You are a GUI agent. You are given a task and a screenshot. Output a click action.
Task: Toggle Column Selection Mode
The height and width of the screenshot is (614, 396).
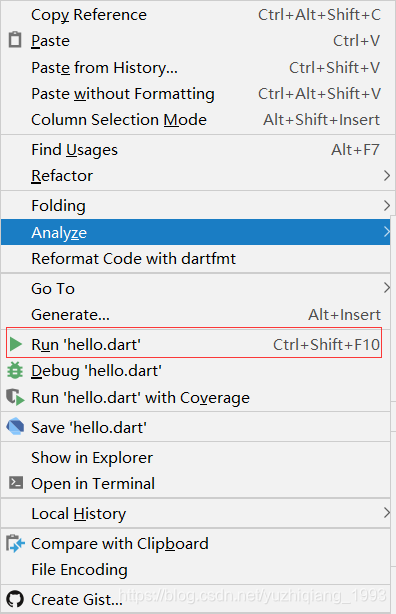198,120
